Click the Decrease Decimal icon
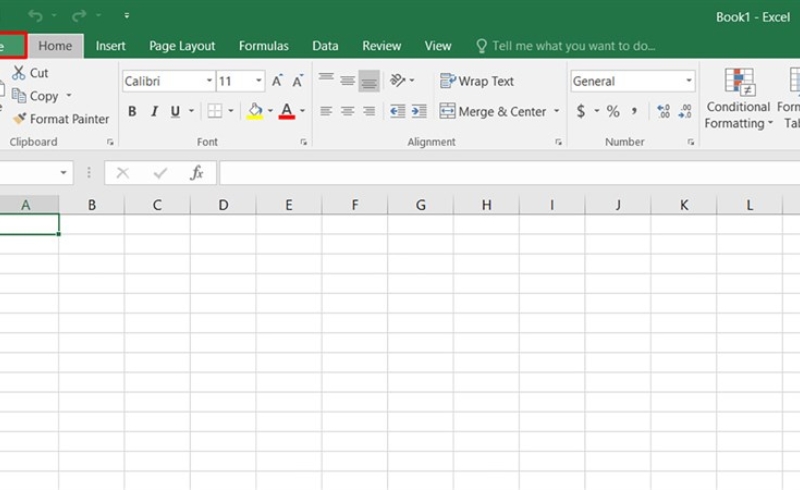The image size is (800, 490). [x=685, y=111]
